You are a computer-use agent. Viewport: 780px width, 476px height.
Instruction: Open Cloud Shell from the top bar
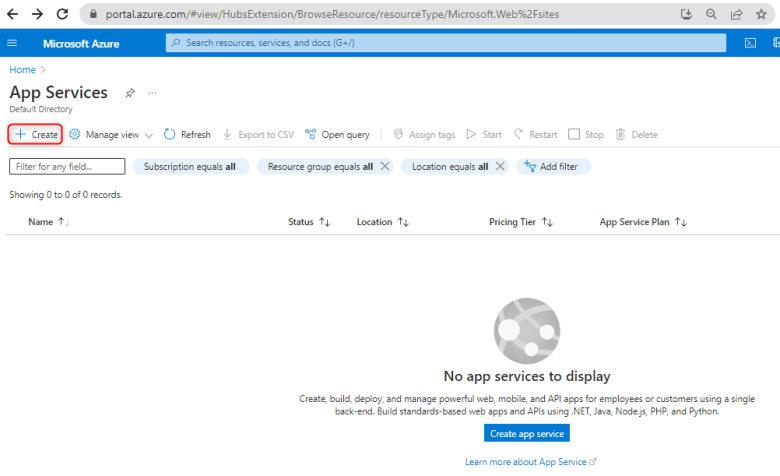750,43
